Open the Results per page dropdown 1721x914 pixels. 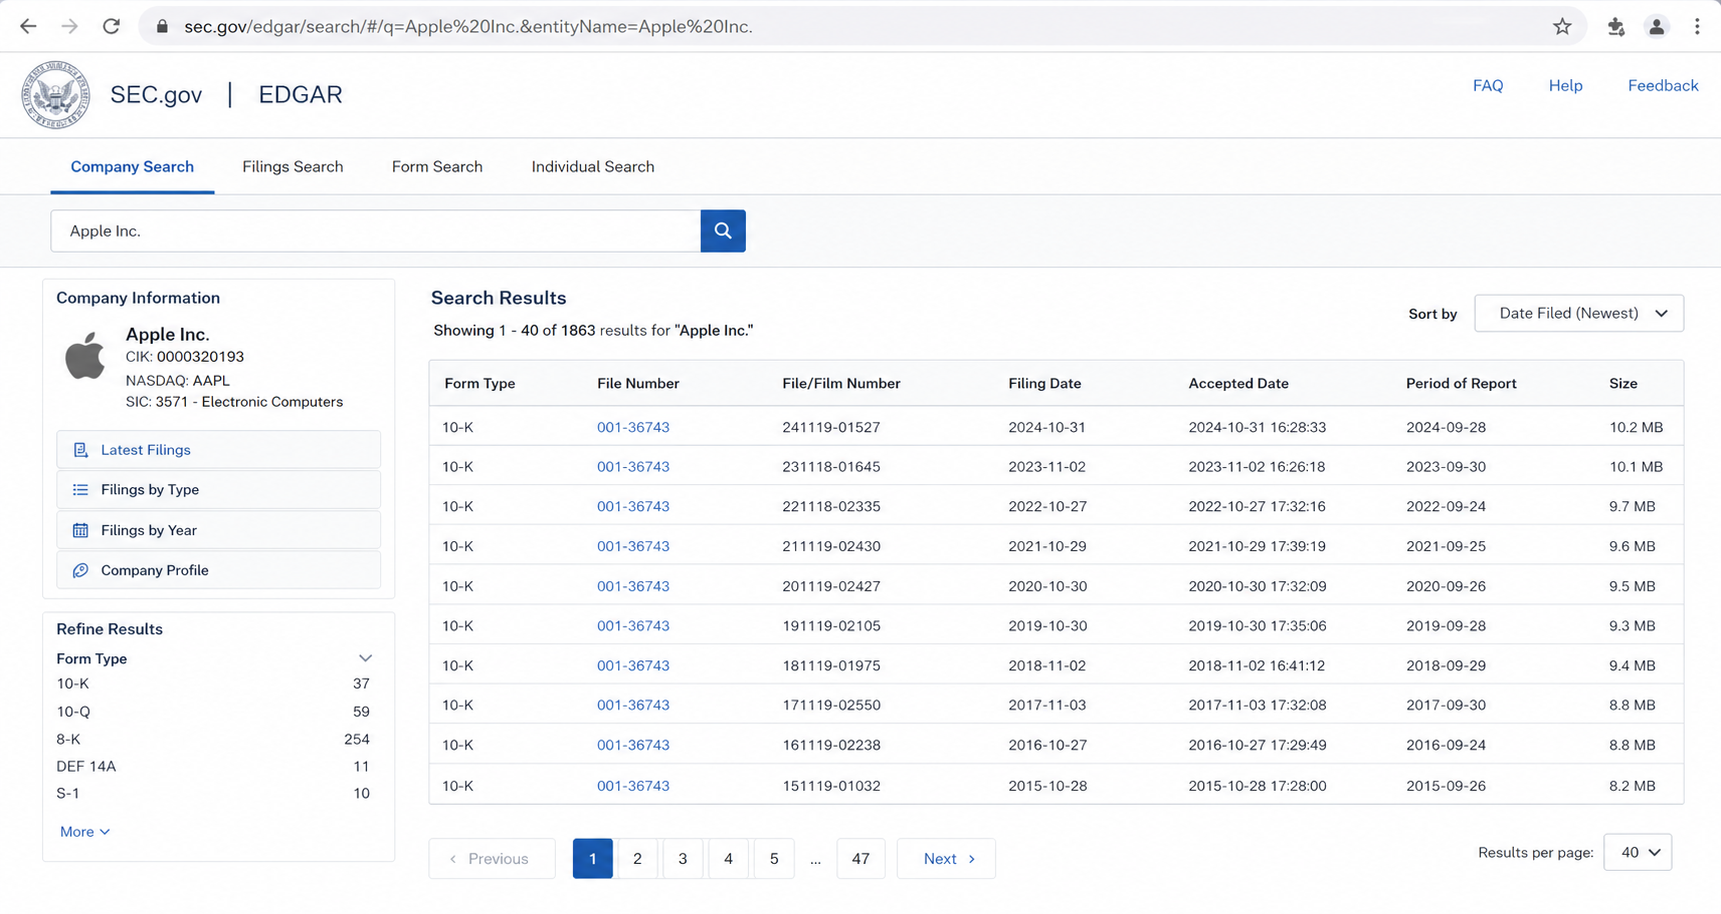click(1638, 852)
